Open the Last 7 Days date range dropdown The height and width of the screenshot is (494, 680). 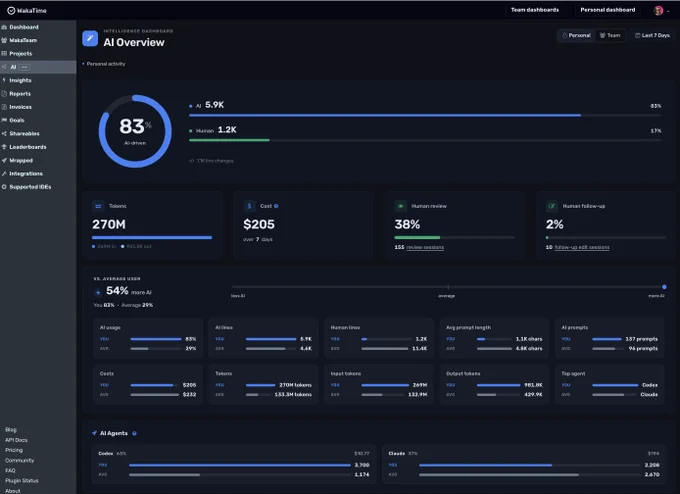(x=652, y=36)
